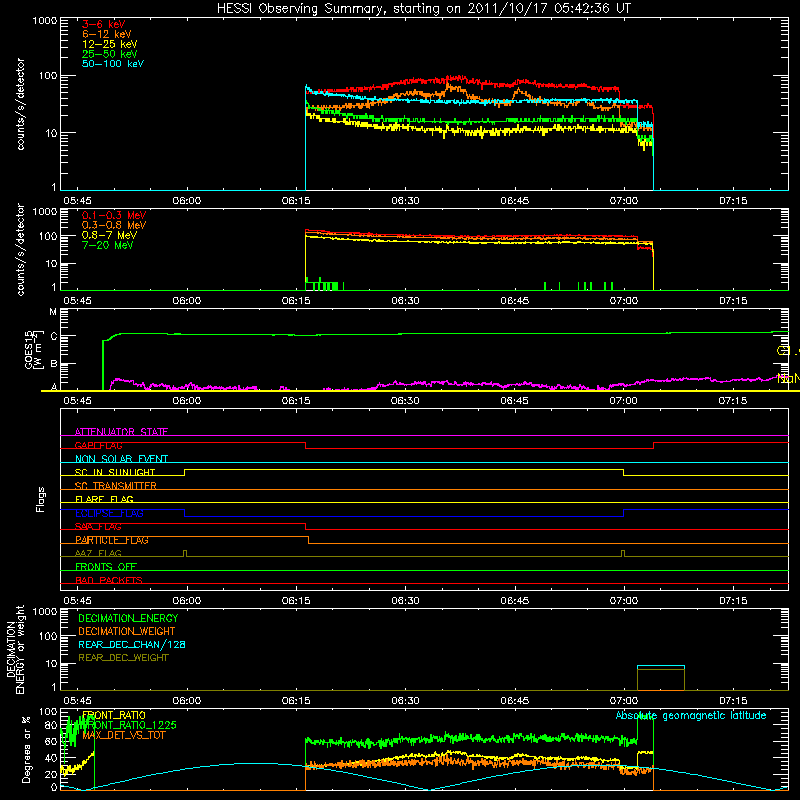
Task: Select the NON_SOLAR_EVENT flag label
Action: click(x=121, y=459)
